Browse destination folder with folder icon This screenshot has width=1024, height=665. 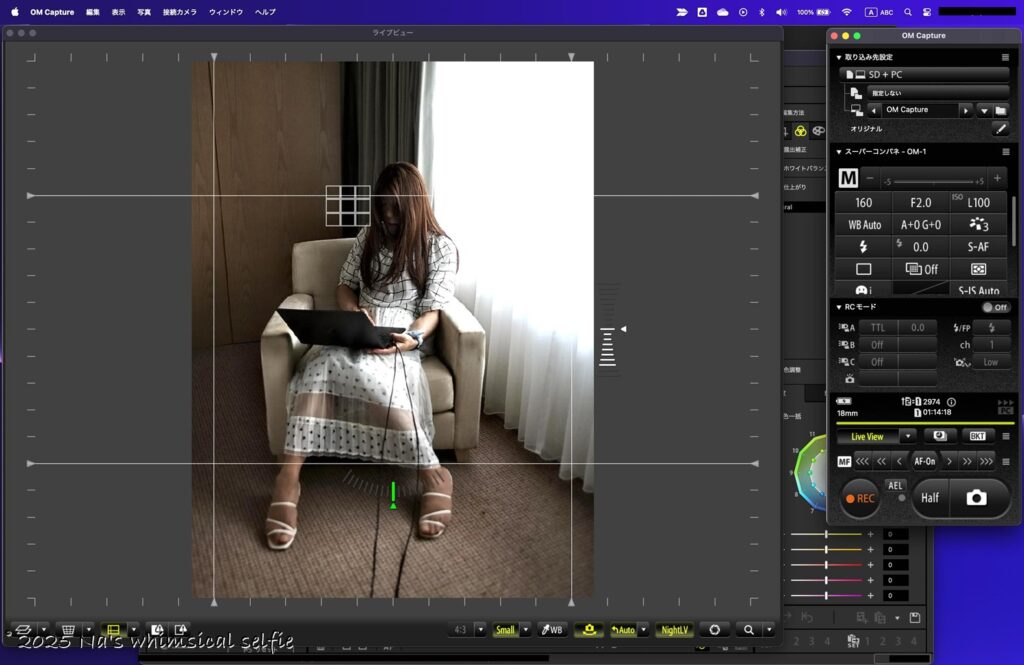pyautogui.click(x=1000, y=110)
